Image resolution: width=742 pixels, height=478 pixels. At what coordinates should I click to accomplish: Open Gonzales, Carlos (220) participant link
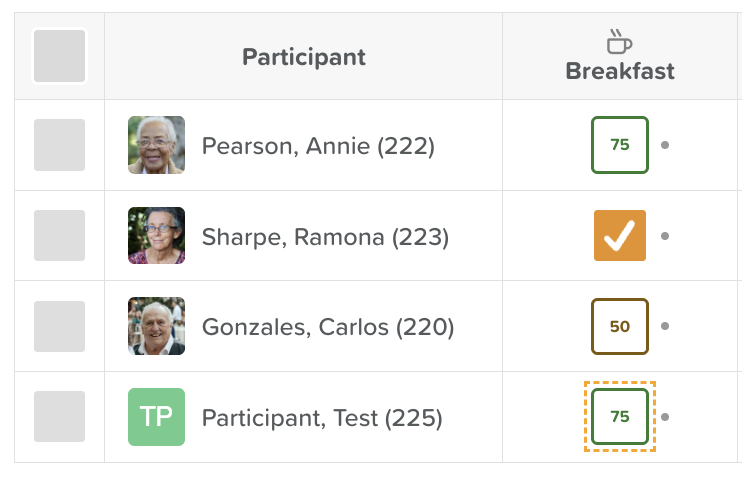pyautogui.click(x=328, y=327)
